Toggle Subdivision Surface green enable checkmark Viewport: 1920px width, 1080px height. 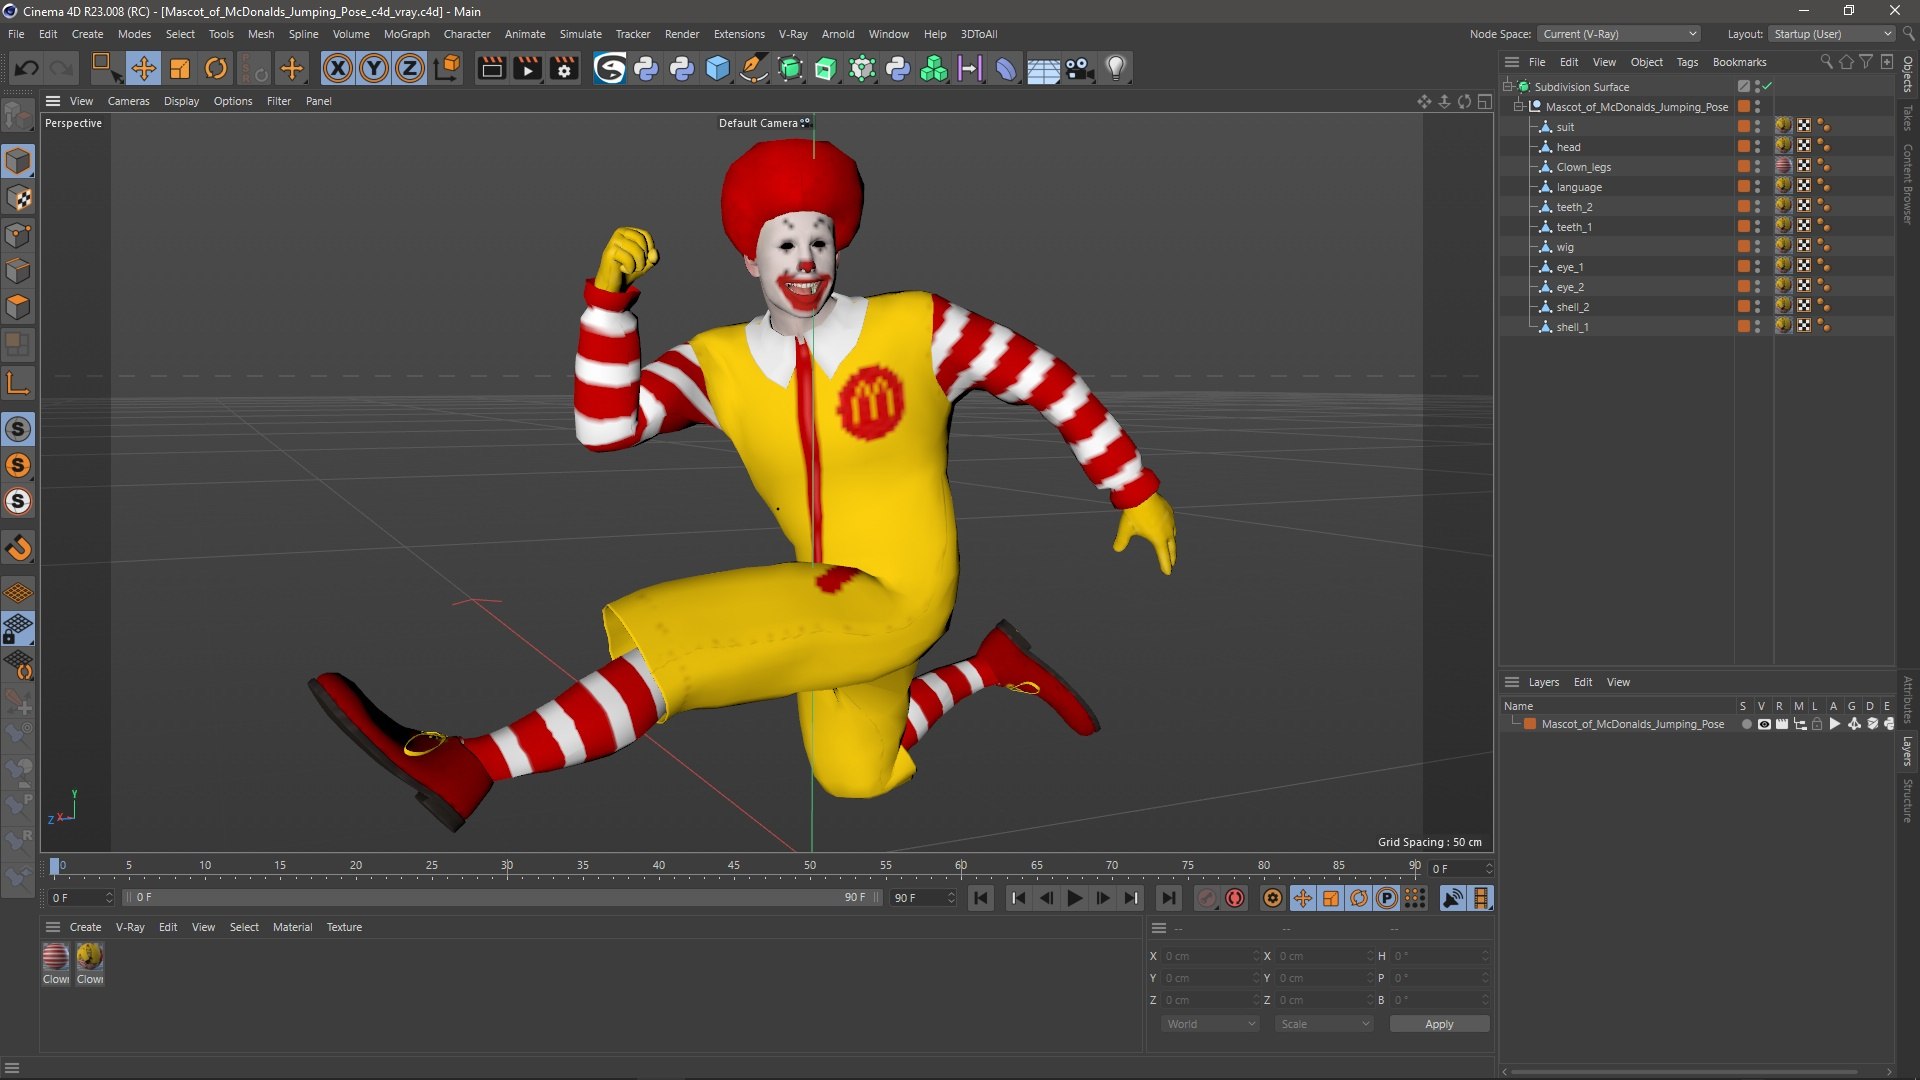pyautogui.click(x=1768, y=86)
